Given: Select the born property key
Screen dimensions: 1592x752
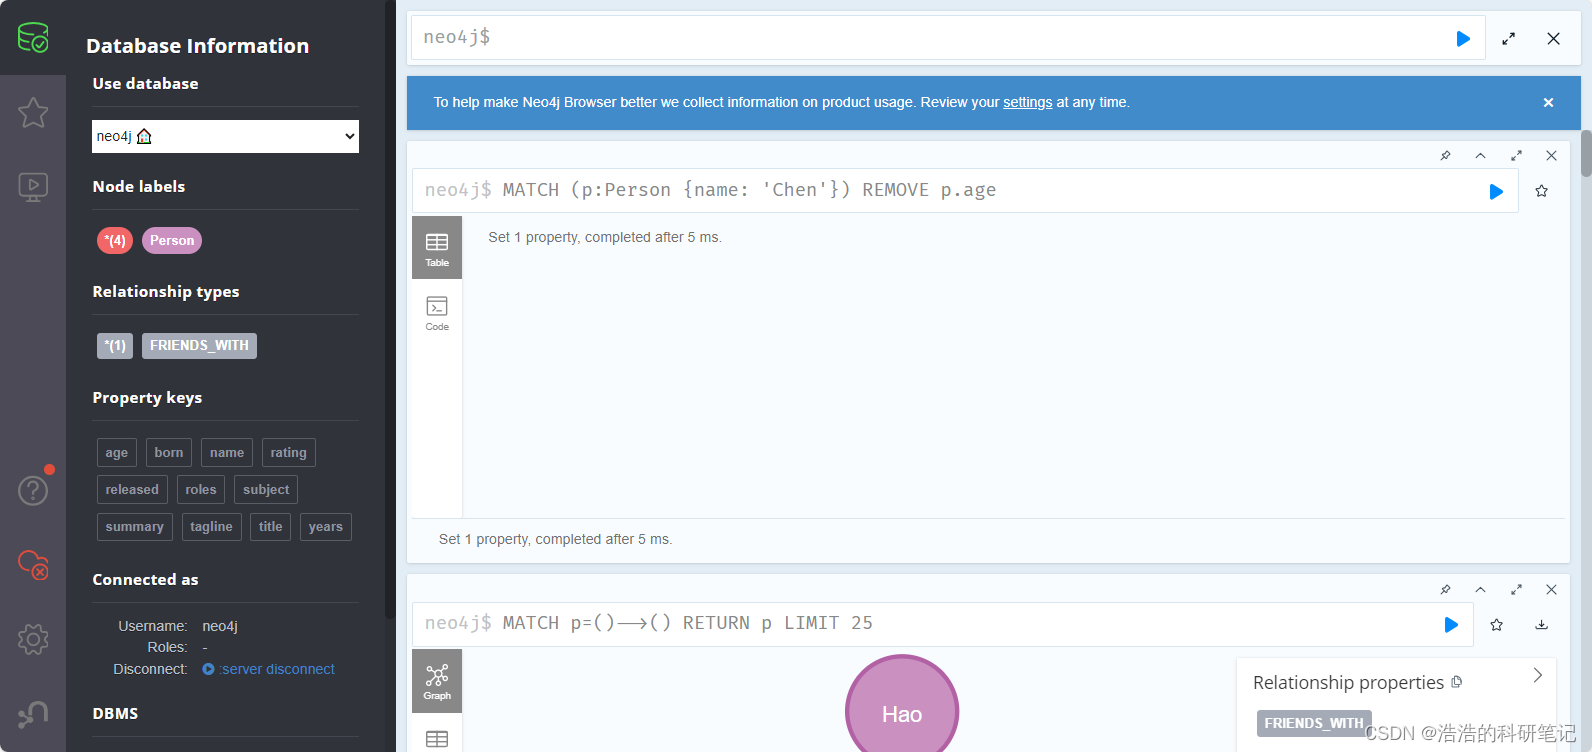Looking at the screenshot, I should coord(169,453).
